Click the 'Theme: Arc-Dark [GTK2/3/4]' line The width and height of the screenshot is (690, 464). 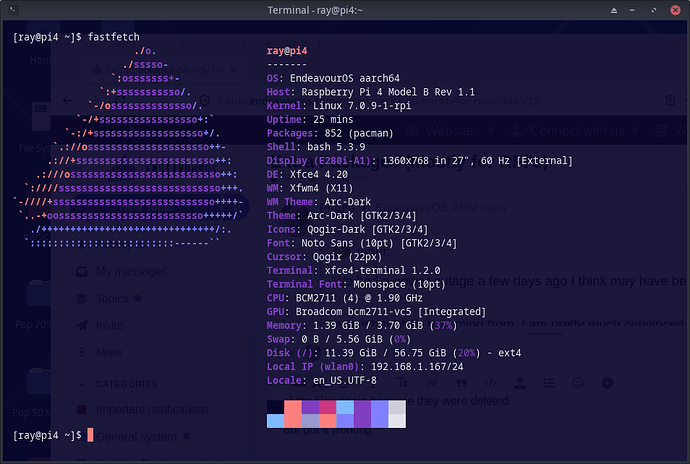coord(341,216)
